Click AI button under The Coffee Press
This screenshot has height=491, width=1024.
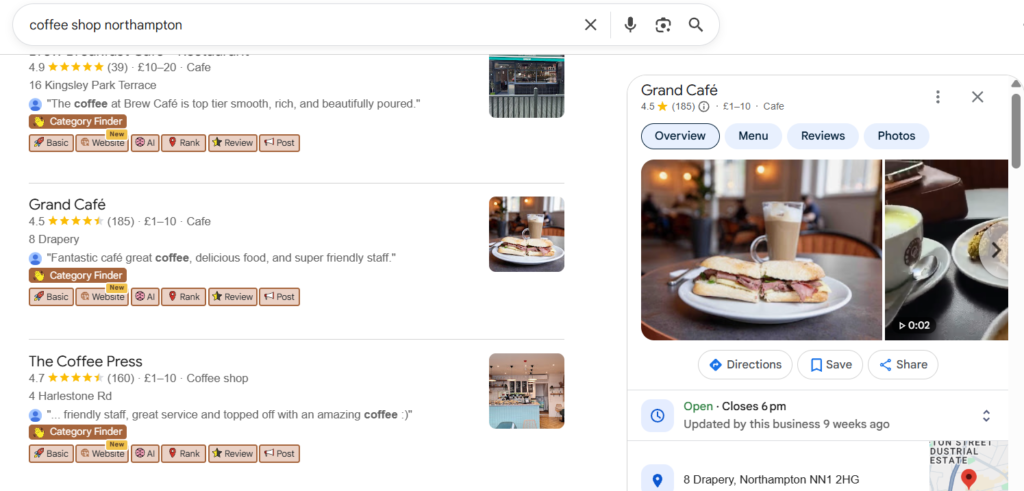pyautogui.click(x=145, y=453)
